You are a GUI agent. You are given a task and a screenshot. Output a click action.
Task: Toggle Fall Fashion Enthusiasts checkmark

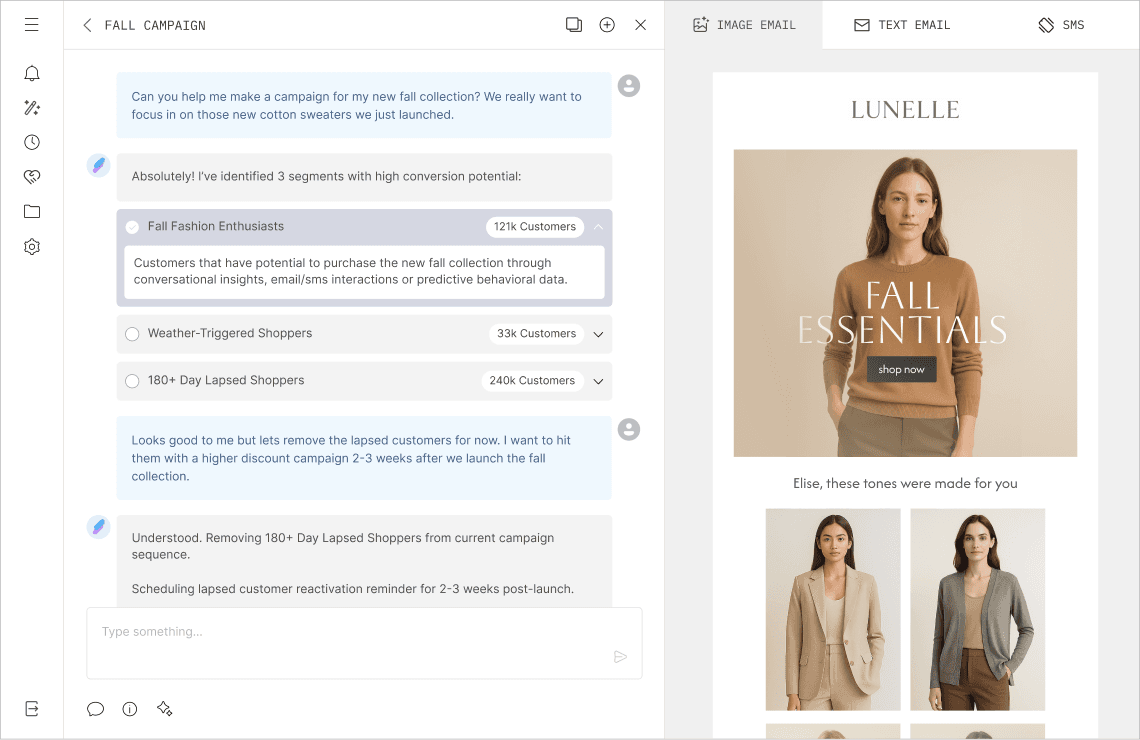(132, 227)
